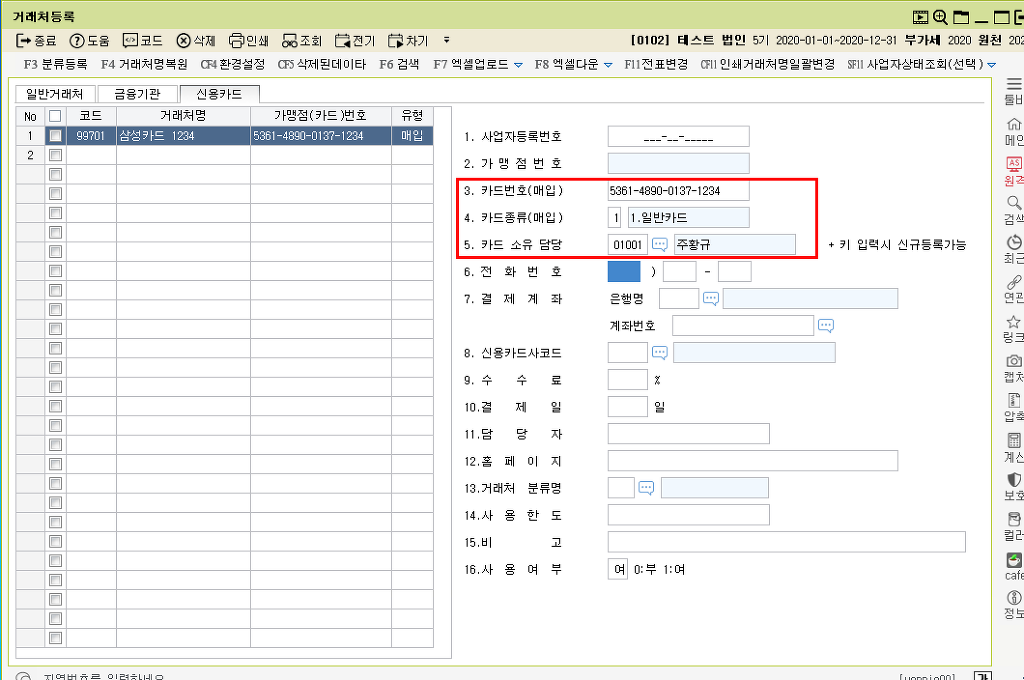Open the sidebar hamburger menu icon
Screen dimensions: 1024x680
1014,84
